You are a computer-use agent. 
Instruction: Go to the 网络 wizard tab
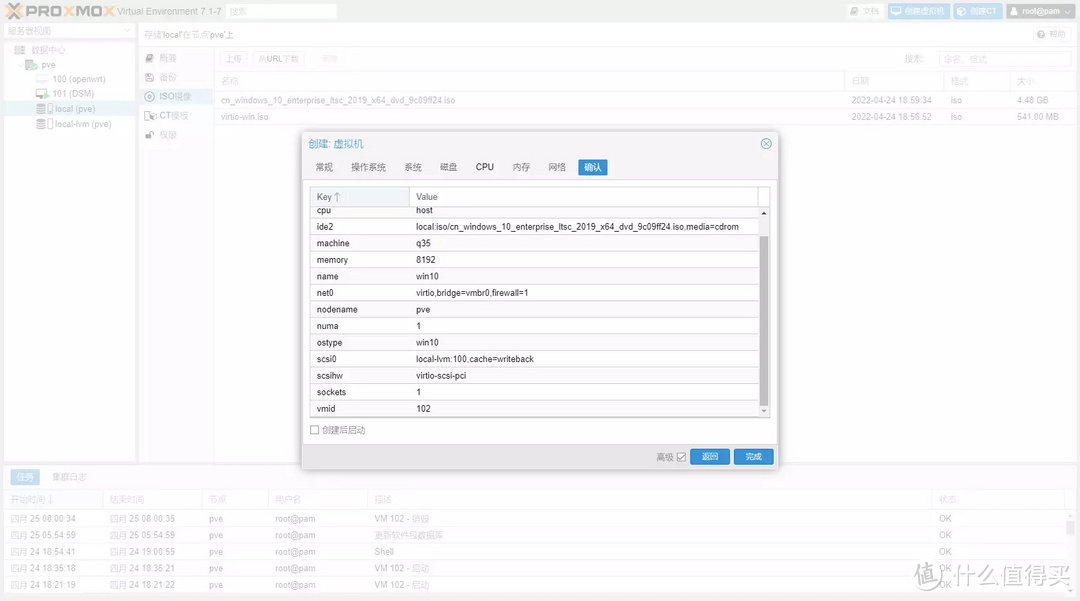pos(557,167)
